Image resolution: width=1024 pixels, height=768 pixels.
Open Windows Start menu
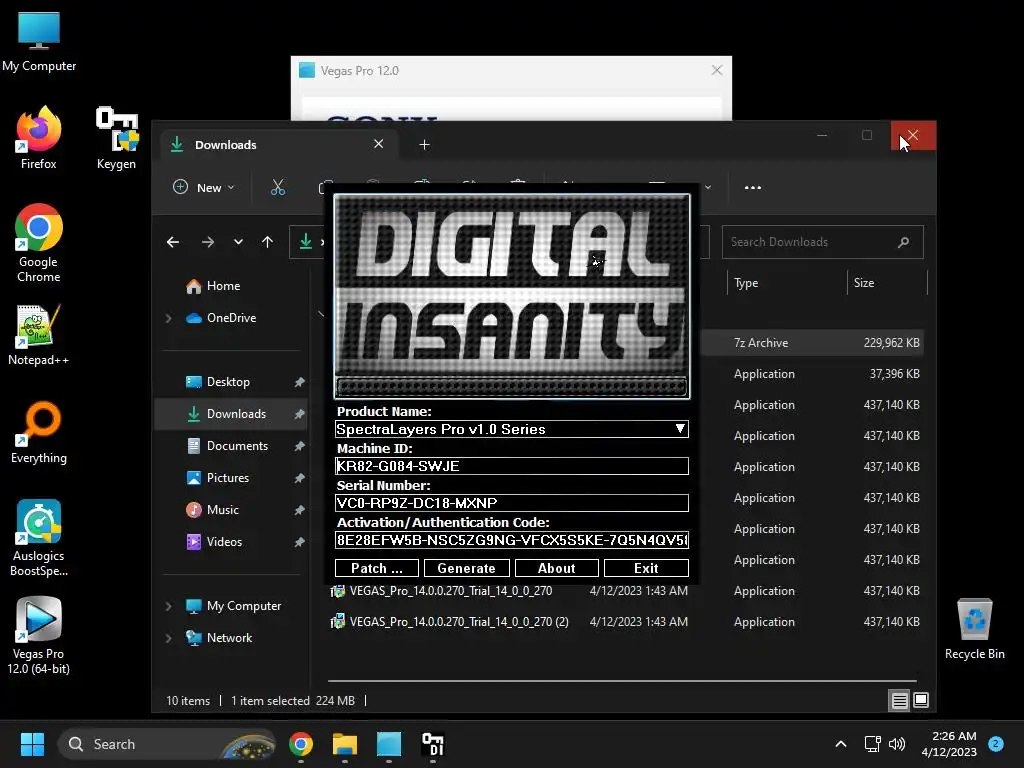32,744
